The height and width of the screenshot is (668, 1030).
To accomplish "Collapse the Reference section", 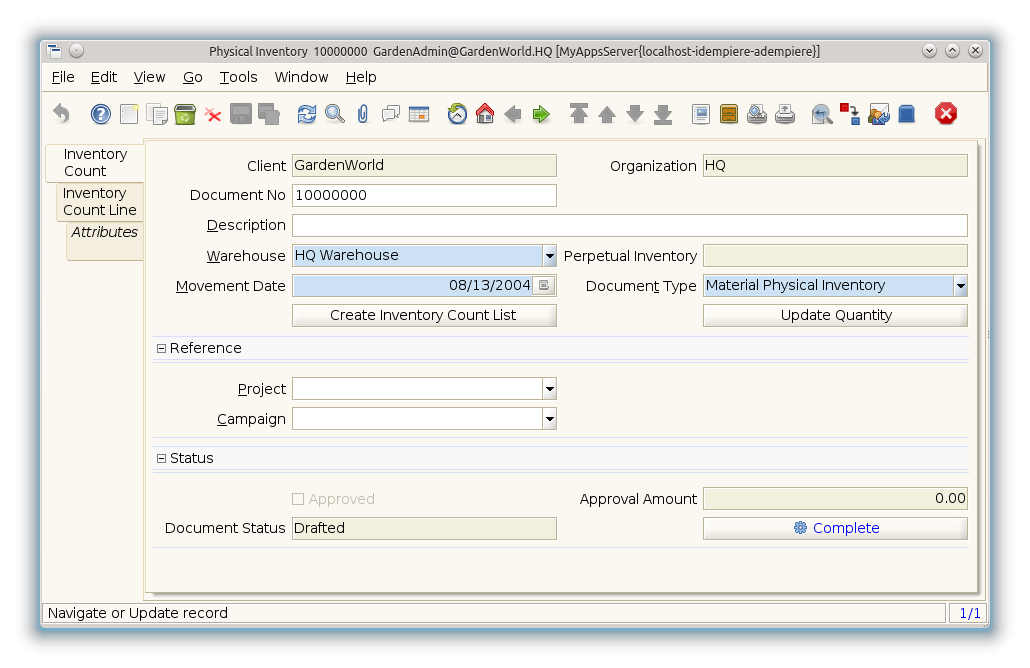I will click(161, 348).
